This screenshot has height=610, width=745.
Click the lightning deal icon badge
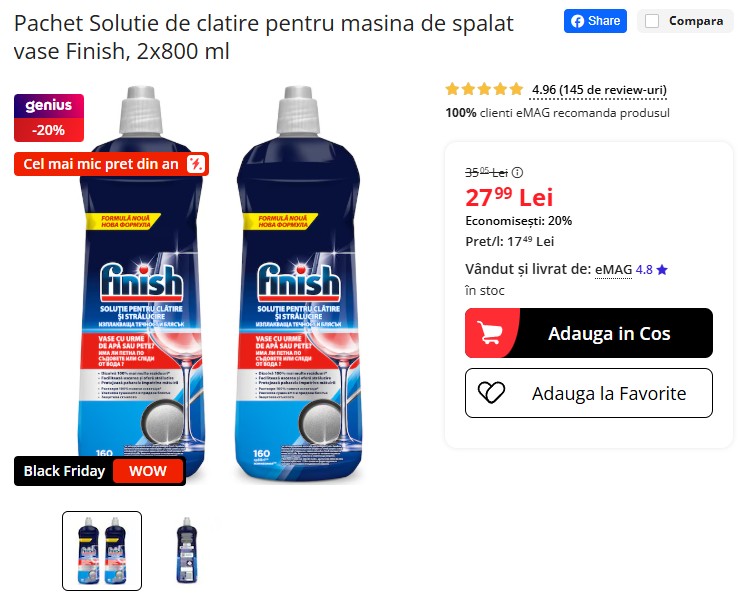195,164
